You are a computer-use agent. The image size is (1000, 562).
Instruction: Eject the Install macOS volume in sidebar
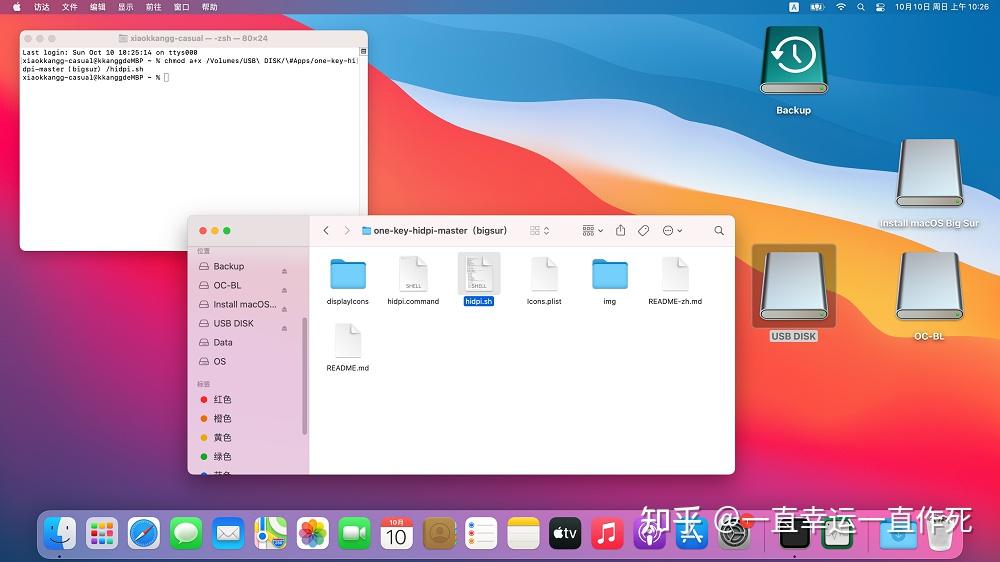284,309
